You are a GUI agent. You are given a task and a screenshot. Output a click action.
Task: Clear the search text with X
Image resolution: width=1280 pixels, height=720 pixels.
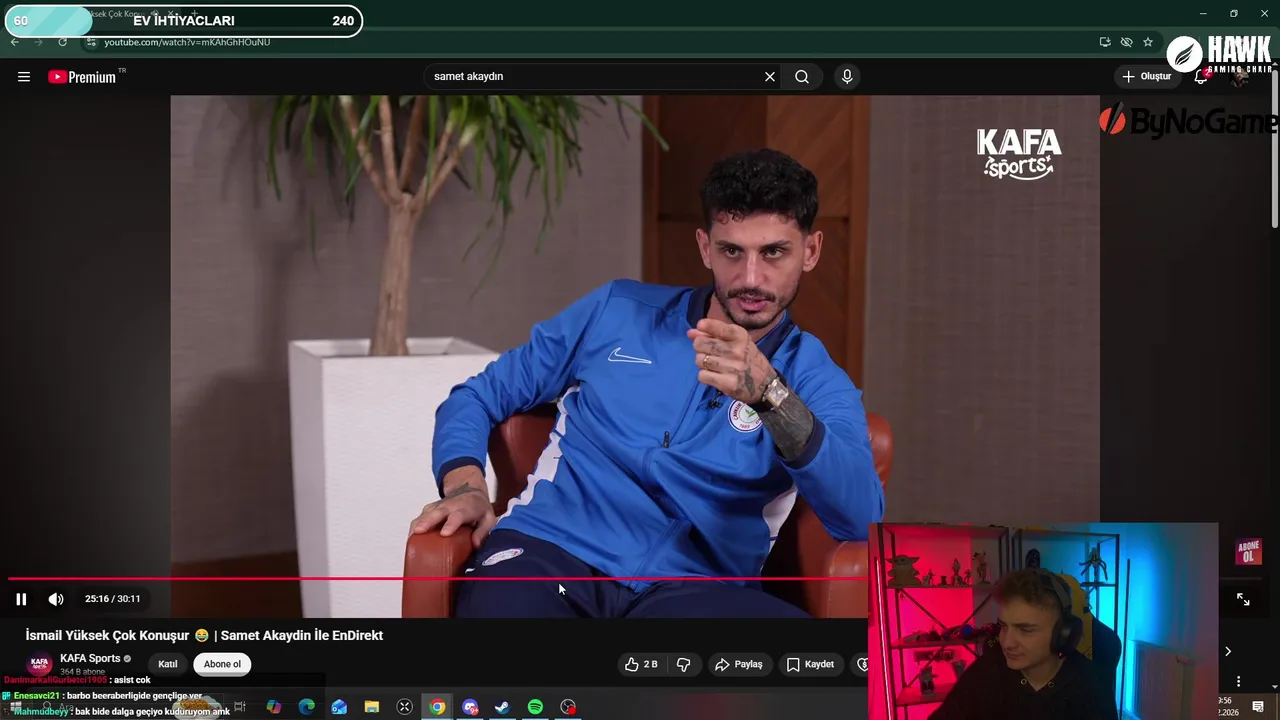tap(770, 77)
